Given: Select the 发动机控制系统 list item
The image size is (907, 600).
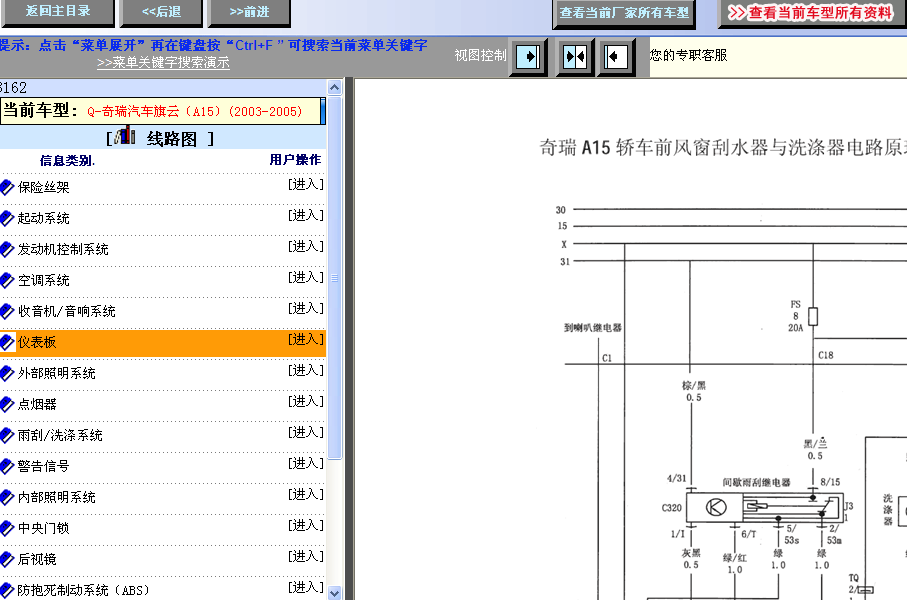Looking at the screenshot, I should [63, 249].
